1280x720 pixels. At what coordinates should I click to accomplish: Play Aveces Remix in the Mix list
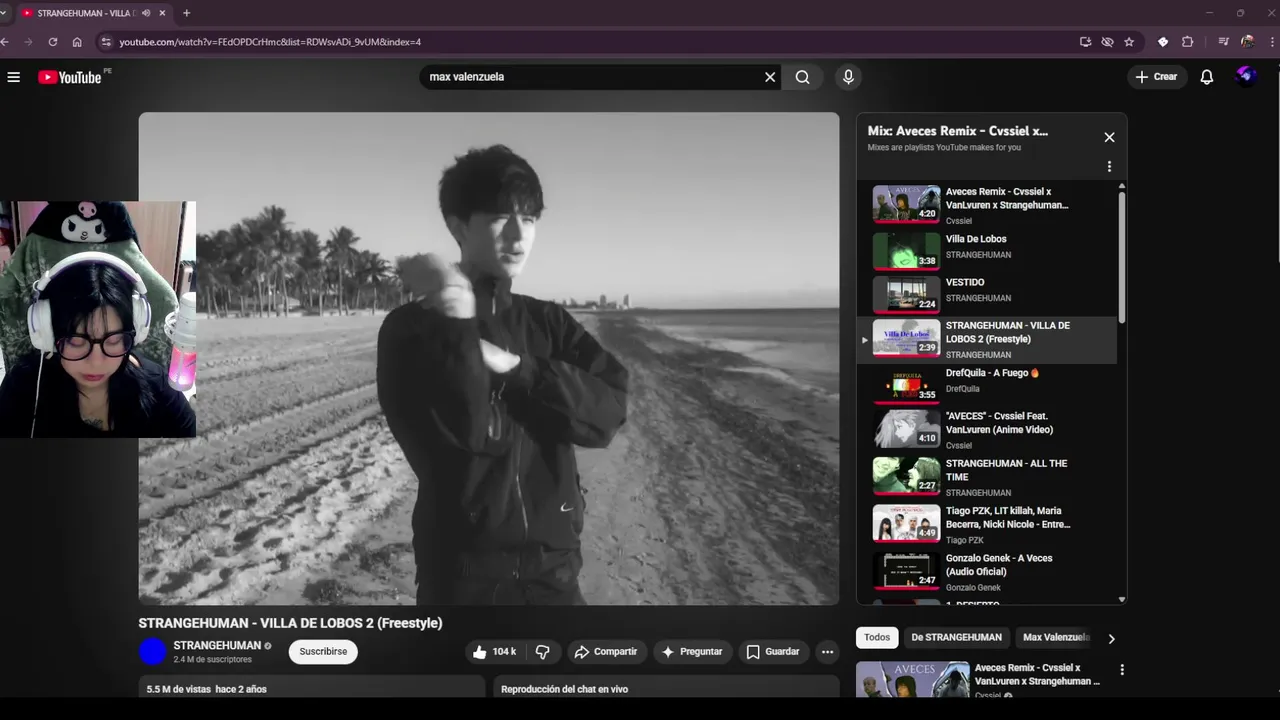point(987,204)
